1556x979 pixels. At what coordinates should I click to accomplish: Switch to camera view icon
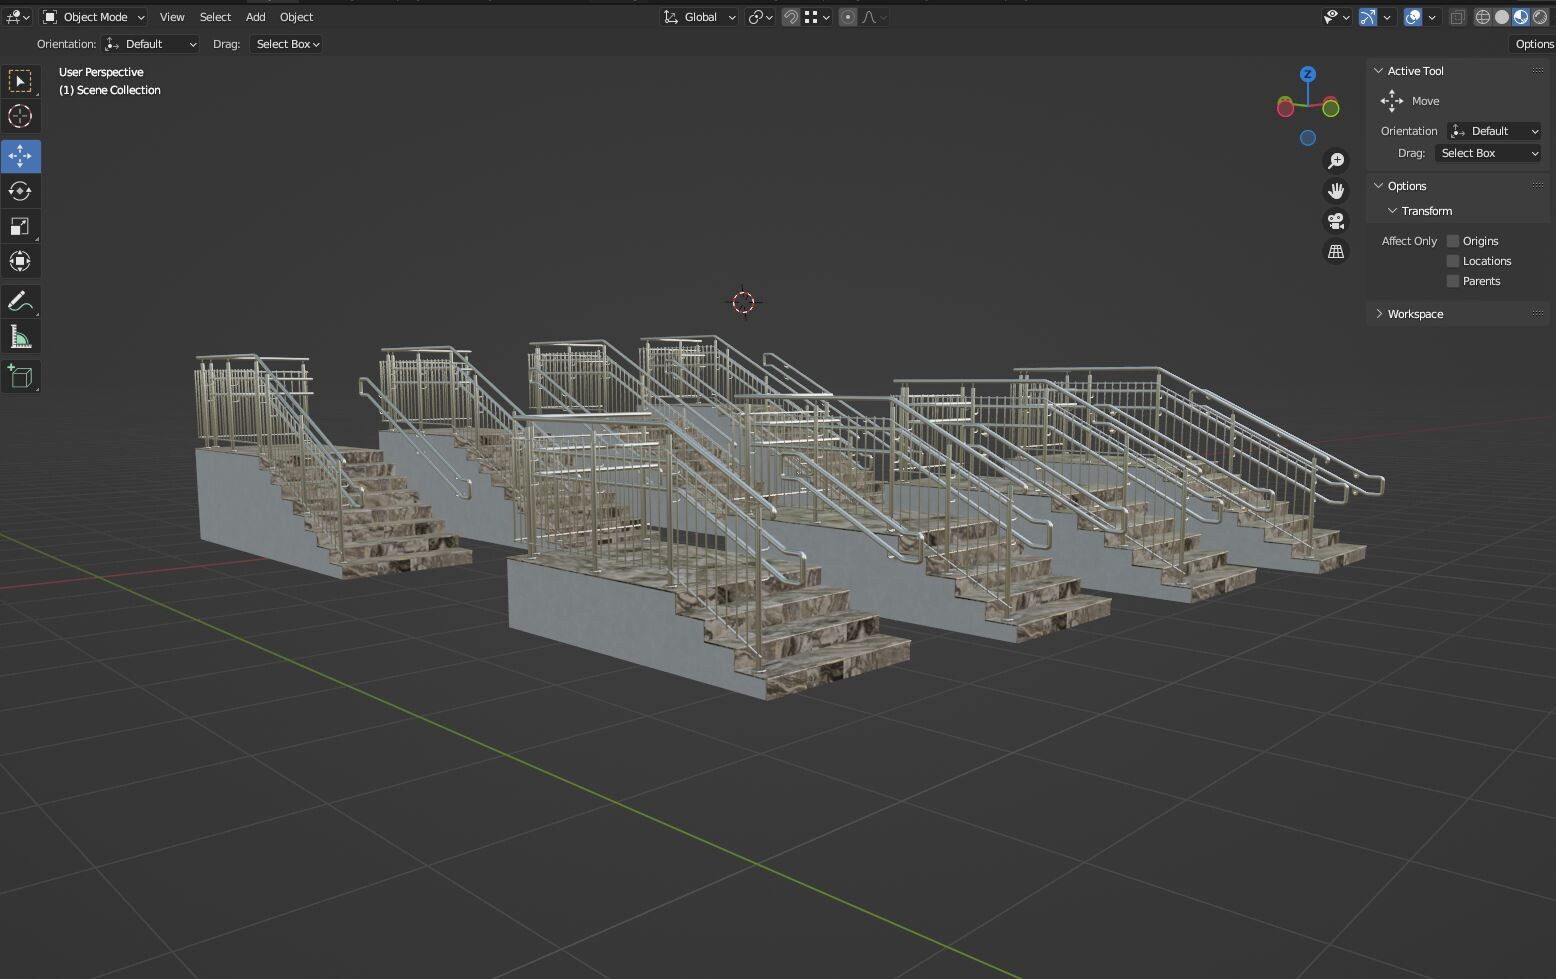click(1337, 220)
